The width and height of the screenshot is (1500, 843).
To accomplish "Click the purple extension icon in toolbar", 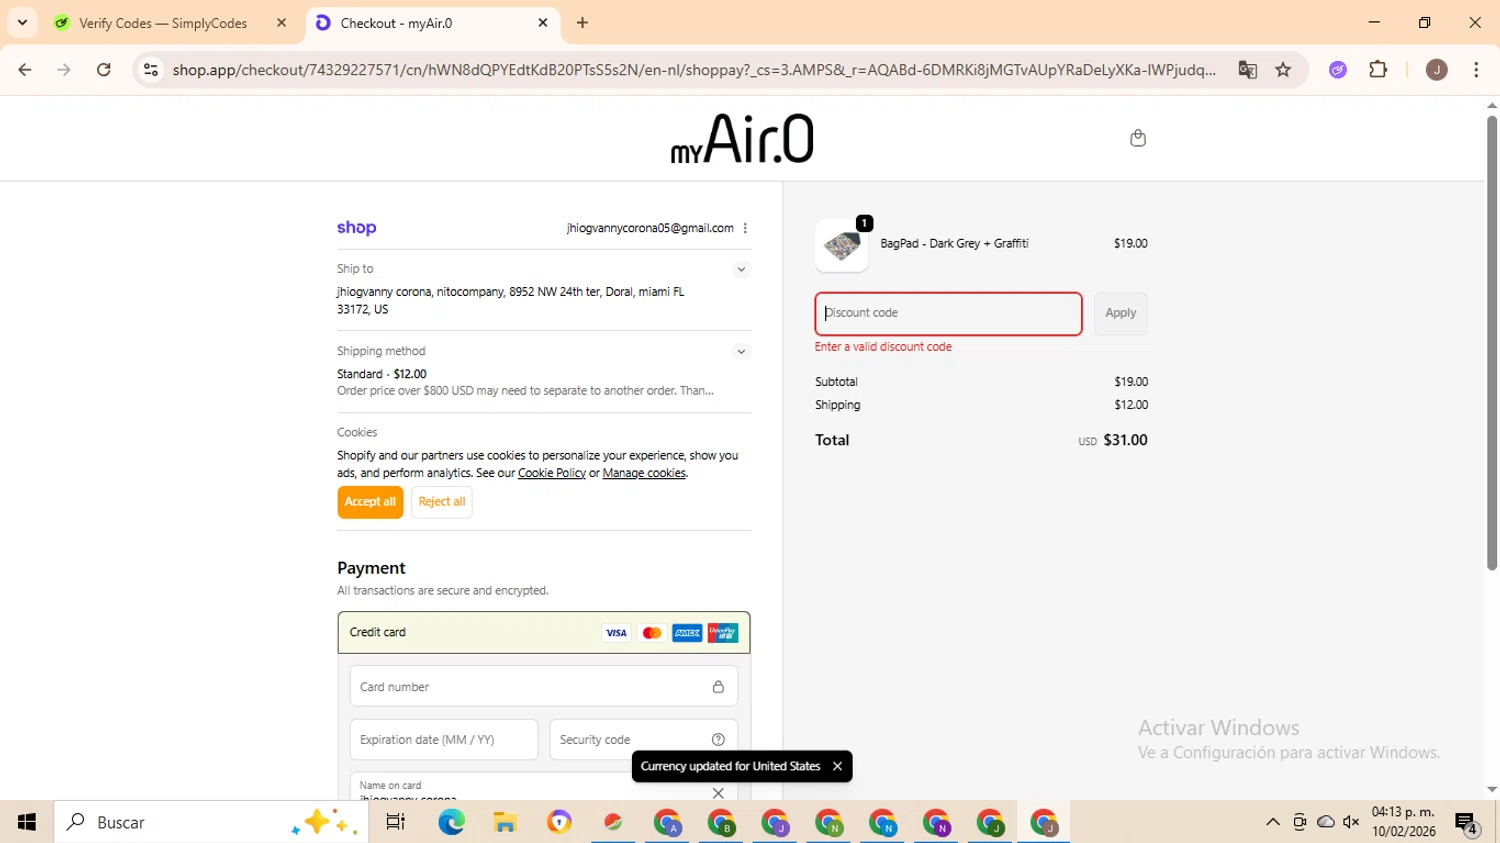I will (1337, 70).
